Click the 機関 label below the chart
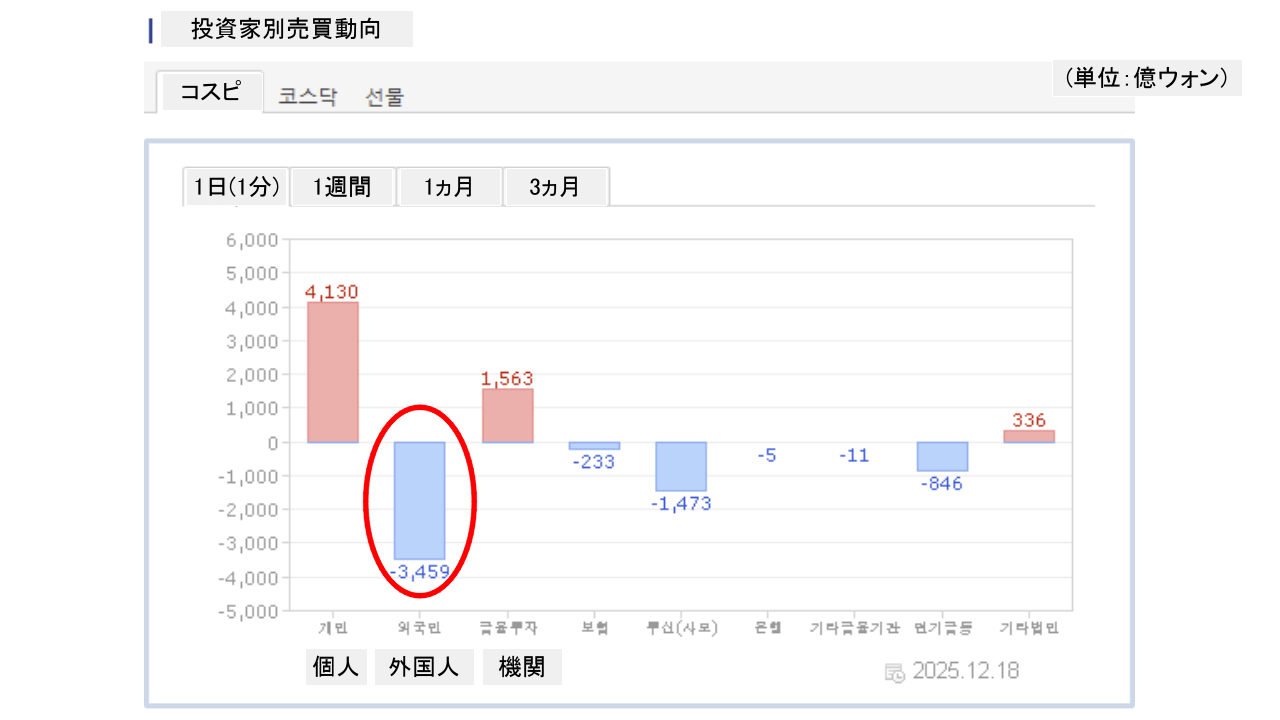The image size is (1280, 720). tap(522, 668)
